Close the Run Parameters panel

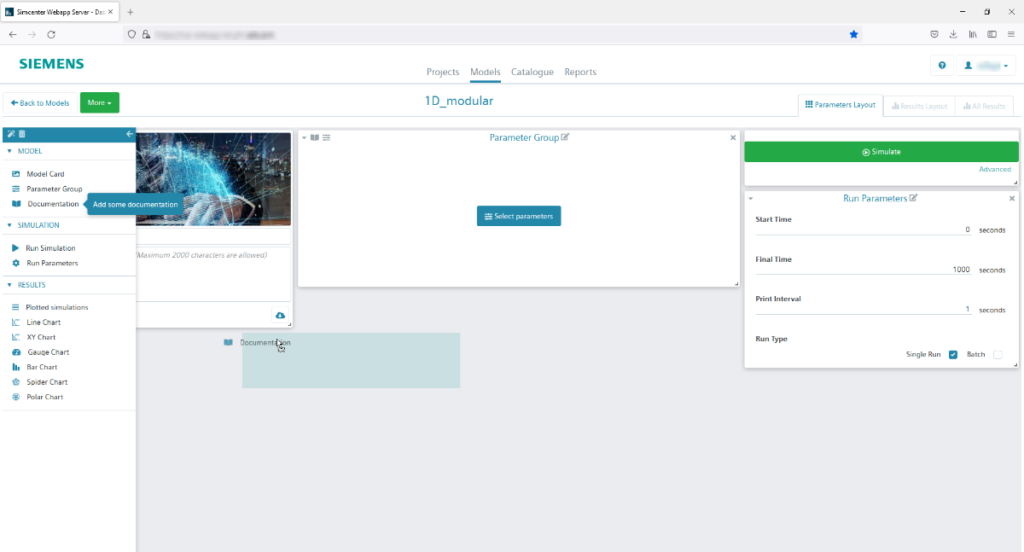1012,199
